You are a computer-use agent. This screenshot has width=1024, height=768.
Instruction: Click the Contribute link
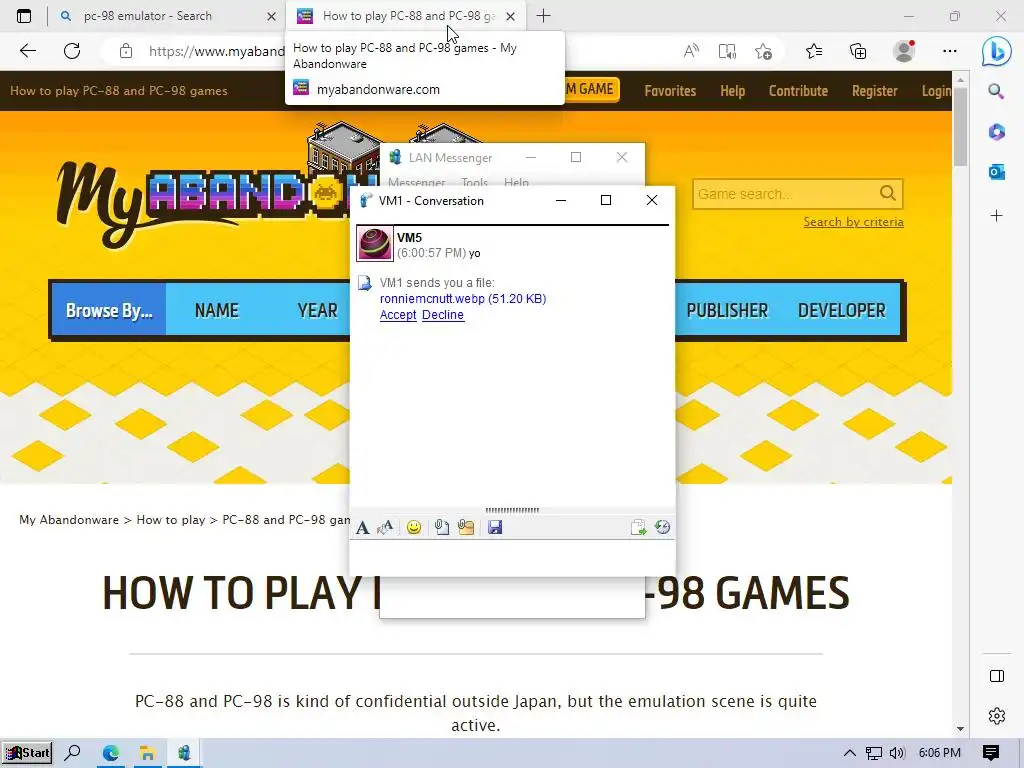pos(798,91)
